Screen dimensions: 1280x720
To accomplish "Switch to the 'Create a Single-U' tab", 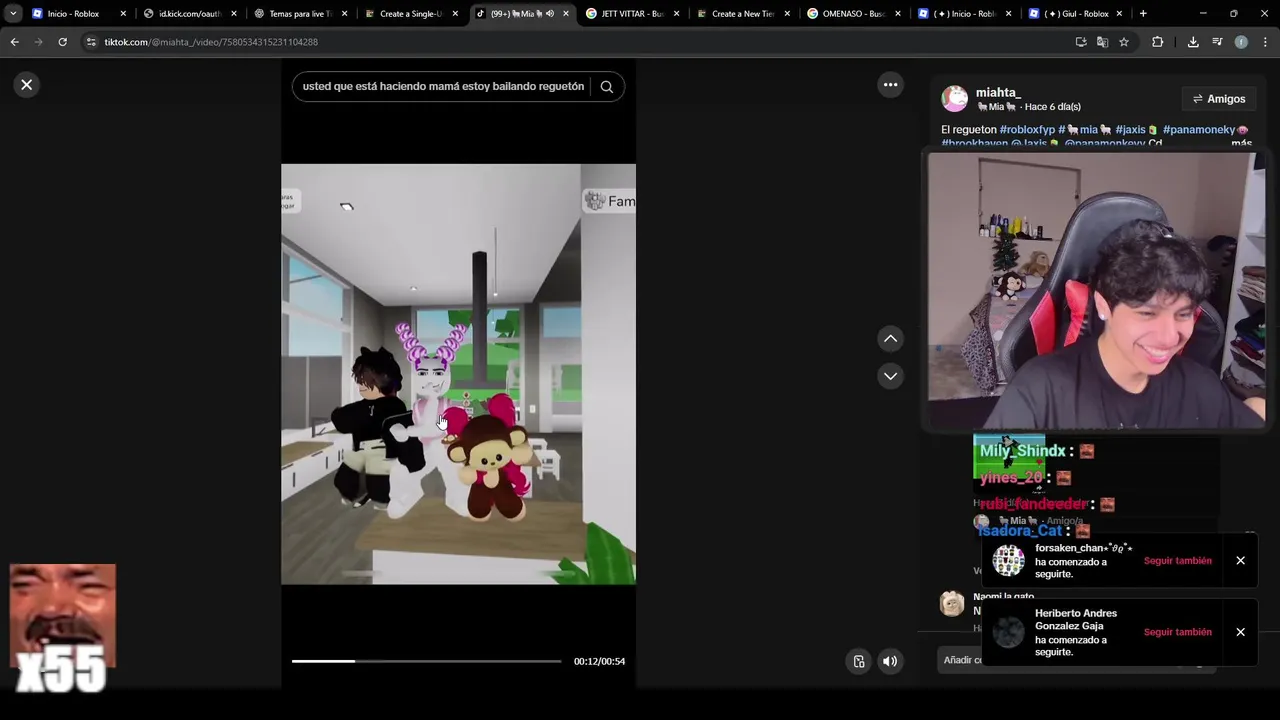I will [410, 14].
